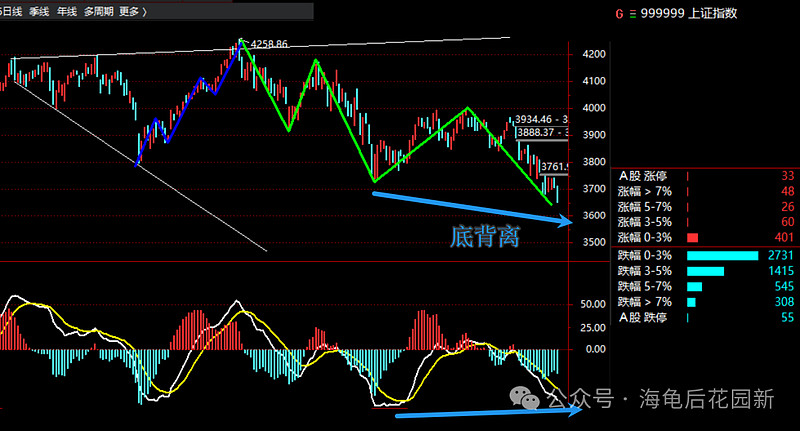Click the 4258.86 peak price label

pos(269,44)
